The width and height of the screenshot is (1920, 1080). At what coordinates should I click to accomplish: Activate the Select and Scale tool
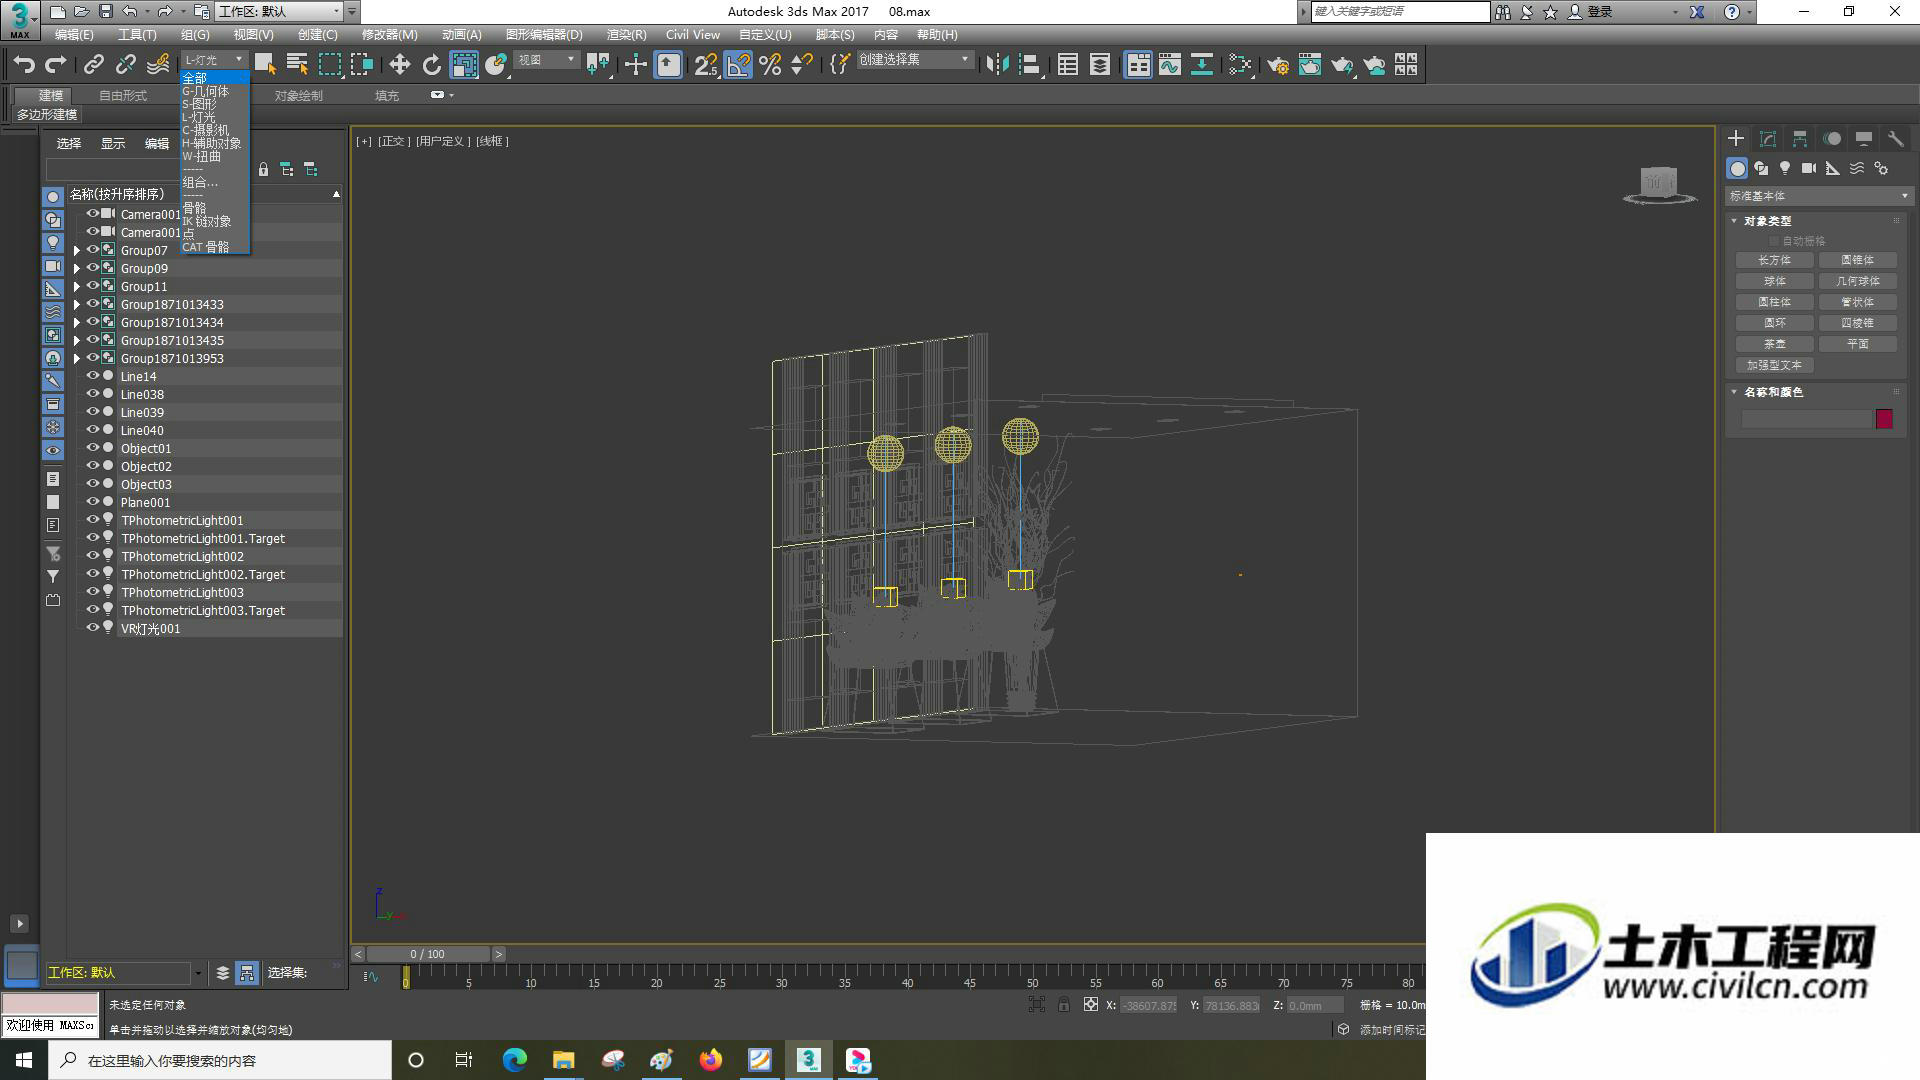pos(464,65)
